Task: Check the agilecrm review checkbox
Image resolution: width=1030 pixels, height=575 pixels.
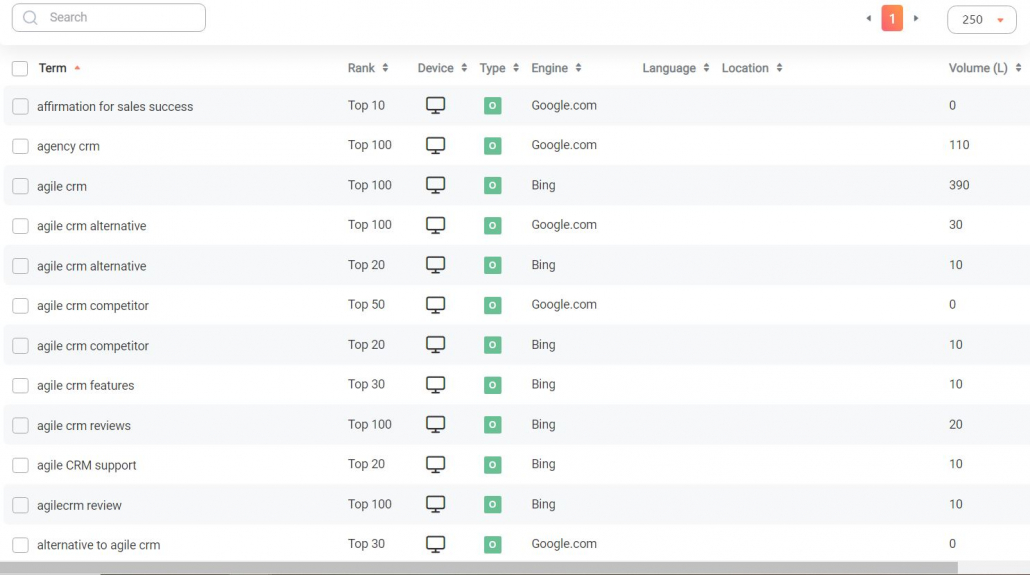Action: click(x=20, y=505)
